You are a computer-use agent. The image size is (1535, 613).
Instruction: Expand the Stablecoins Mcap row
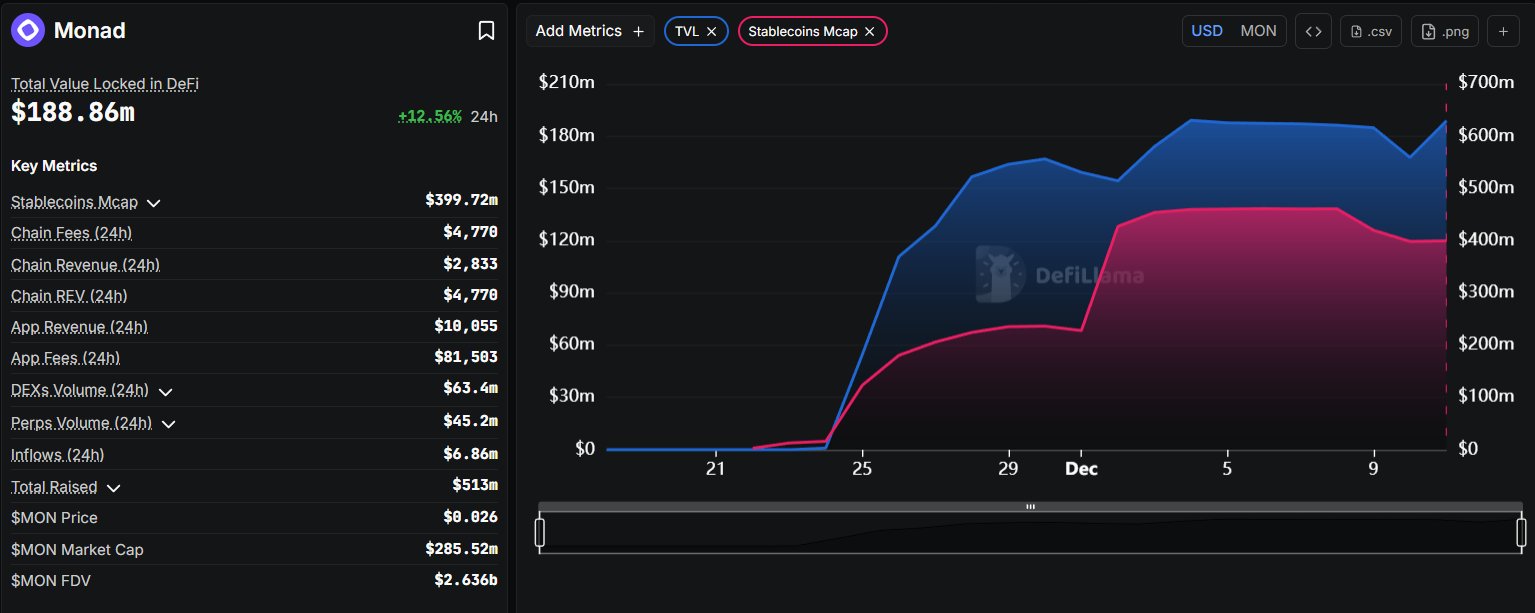(154, 203)
